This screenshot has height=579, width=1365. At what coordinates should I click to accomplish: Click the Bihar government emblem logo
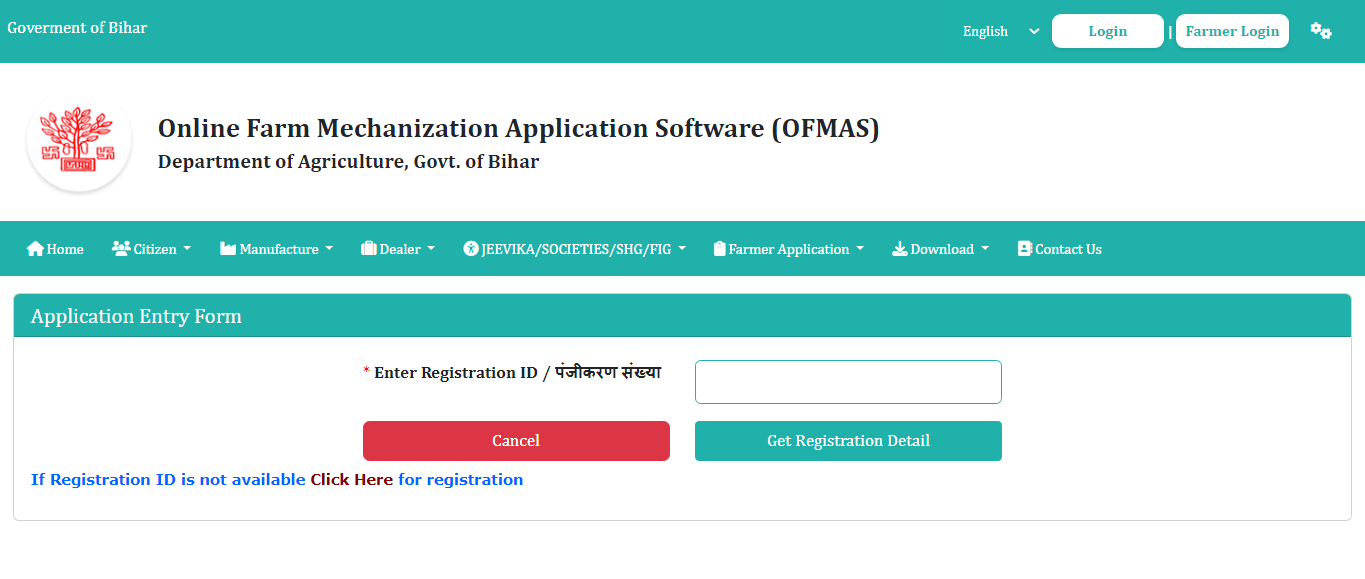point(78,143)
